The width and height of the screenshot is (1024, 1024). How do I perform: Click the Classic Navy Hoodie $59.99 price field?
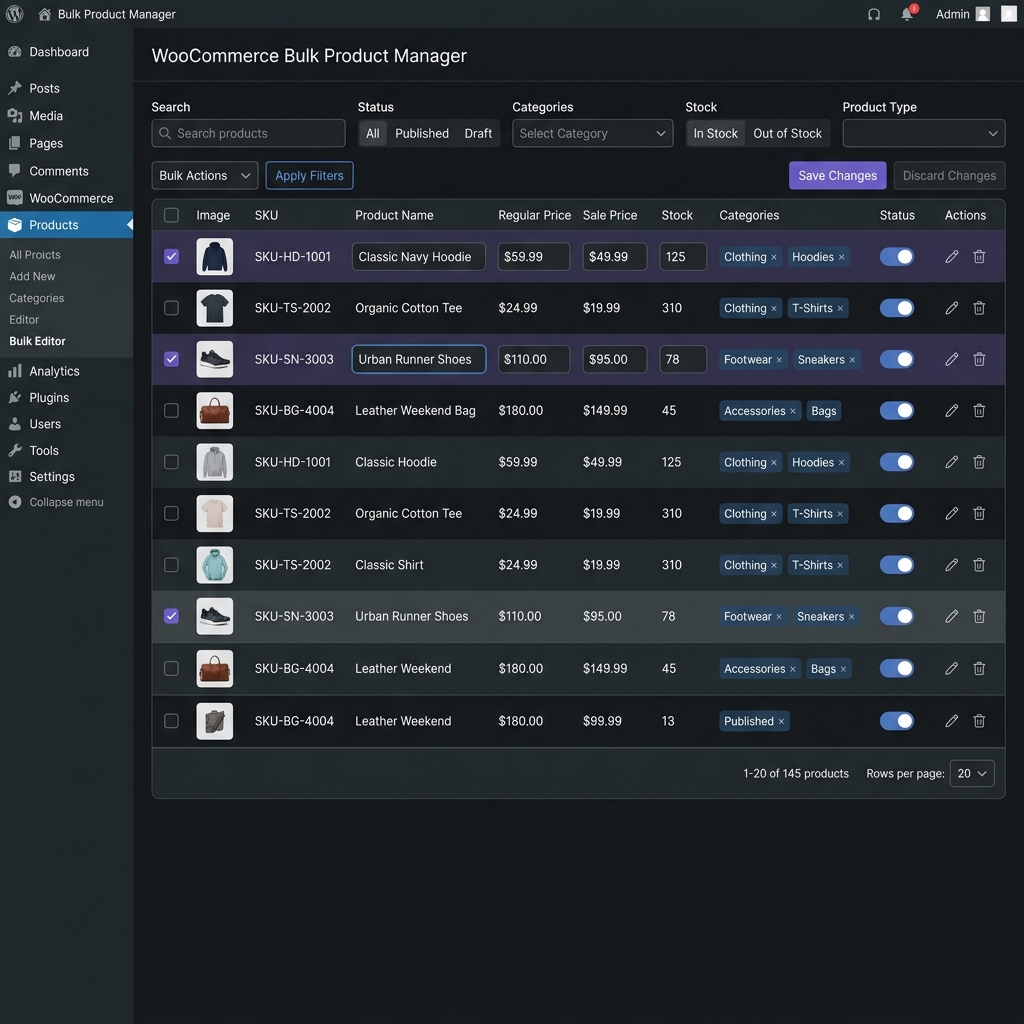(534, 257)
